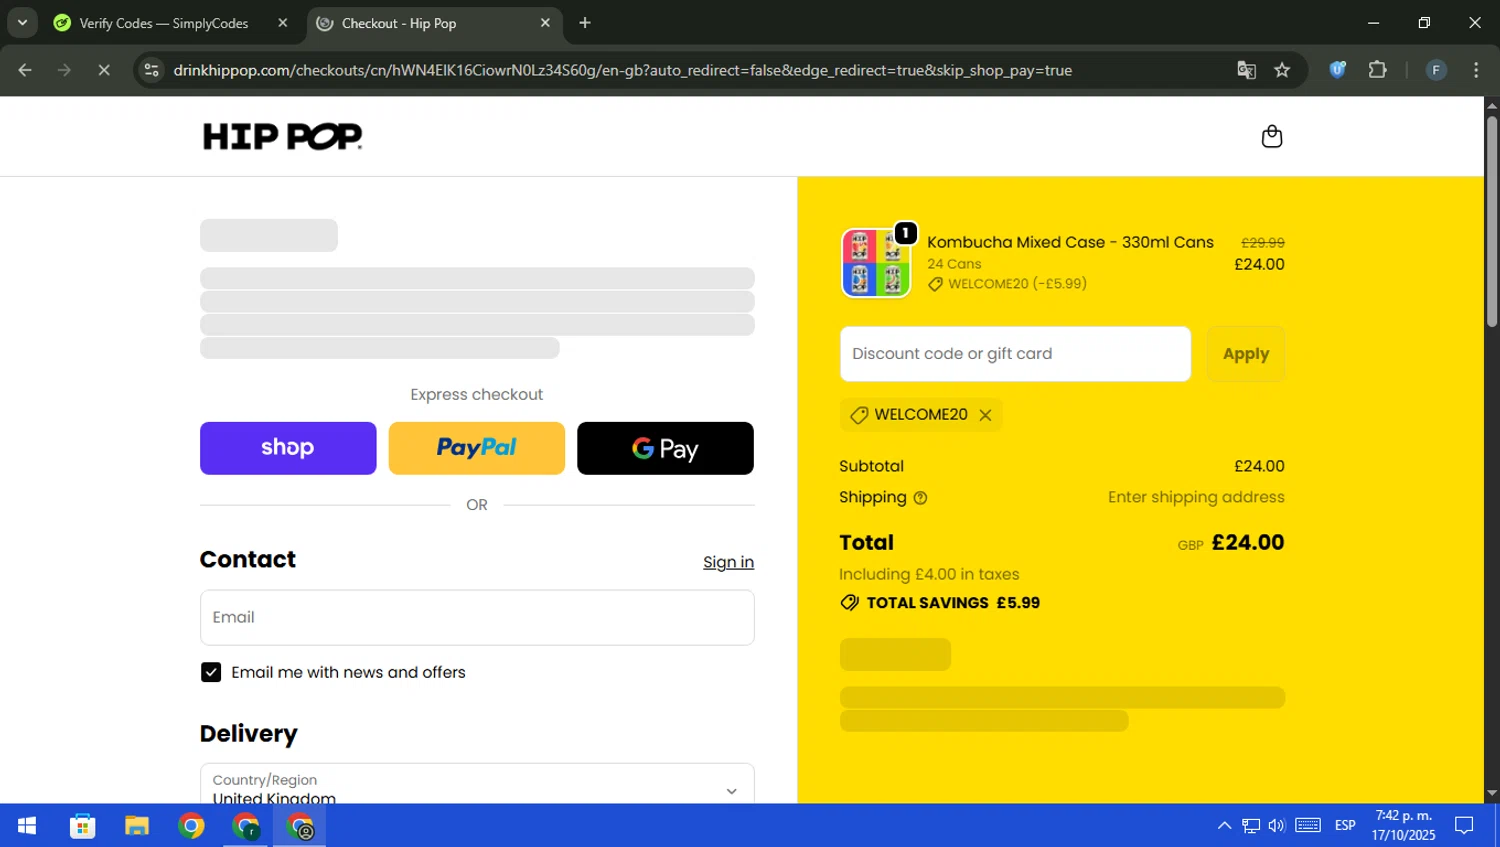This screenshot has height=847, width=1500.
Task: Click the Kombucha Mixed Case product thumbnail
Action: click(876, 263)
